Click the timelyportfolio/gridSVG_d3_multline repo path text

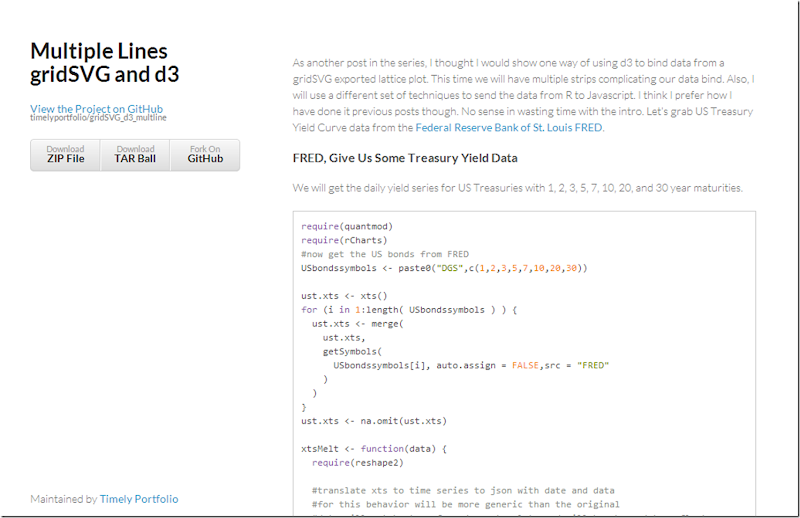98,117
